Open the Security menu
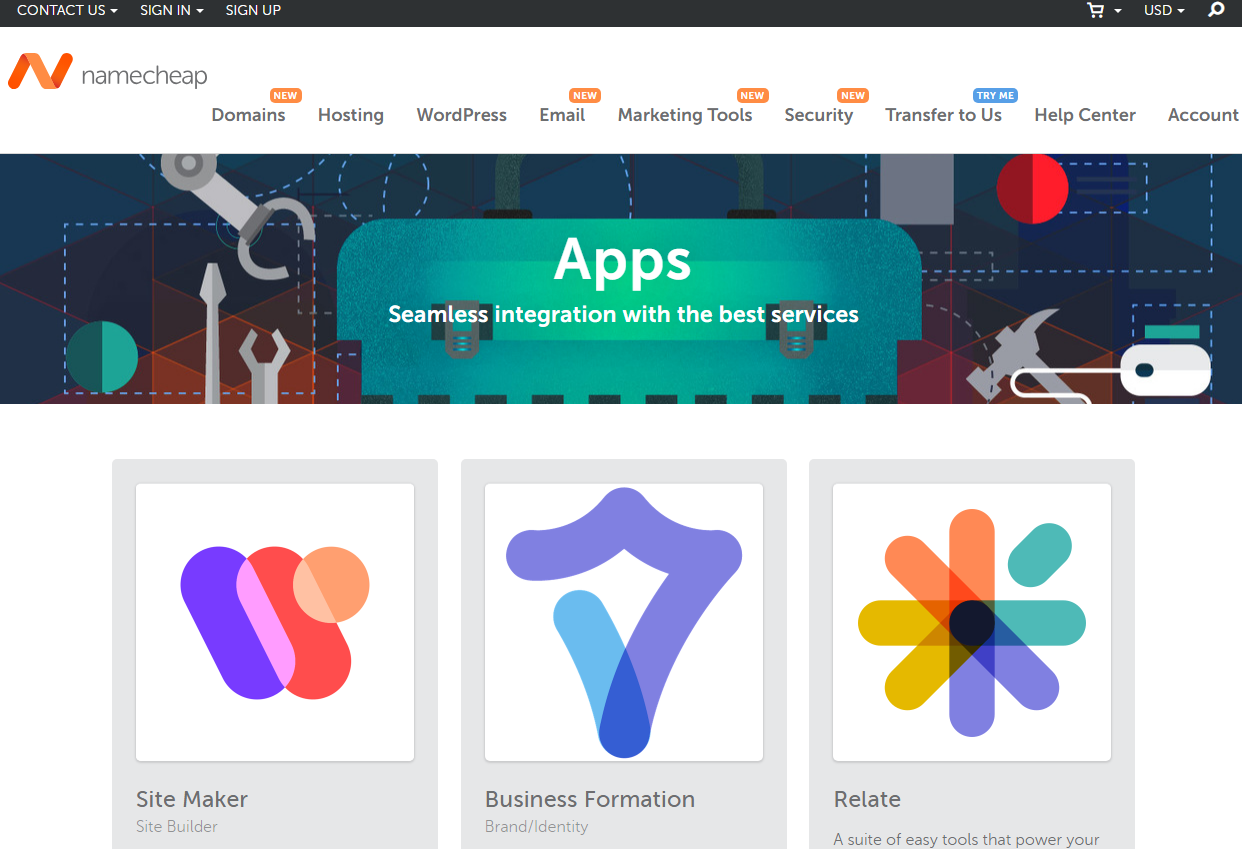Screen dimensions: 1242x849 (819, 115)
